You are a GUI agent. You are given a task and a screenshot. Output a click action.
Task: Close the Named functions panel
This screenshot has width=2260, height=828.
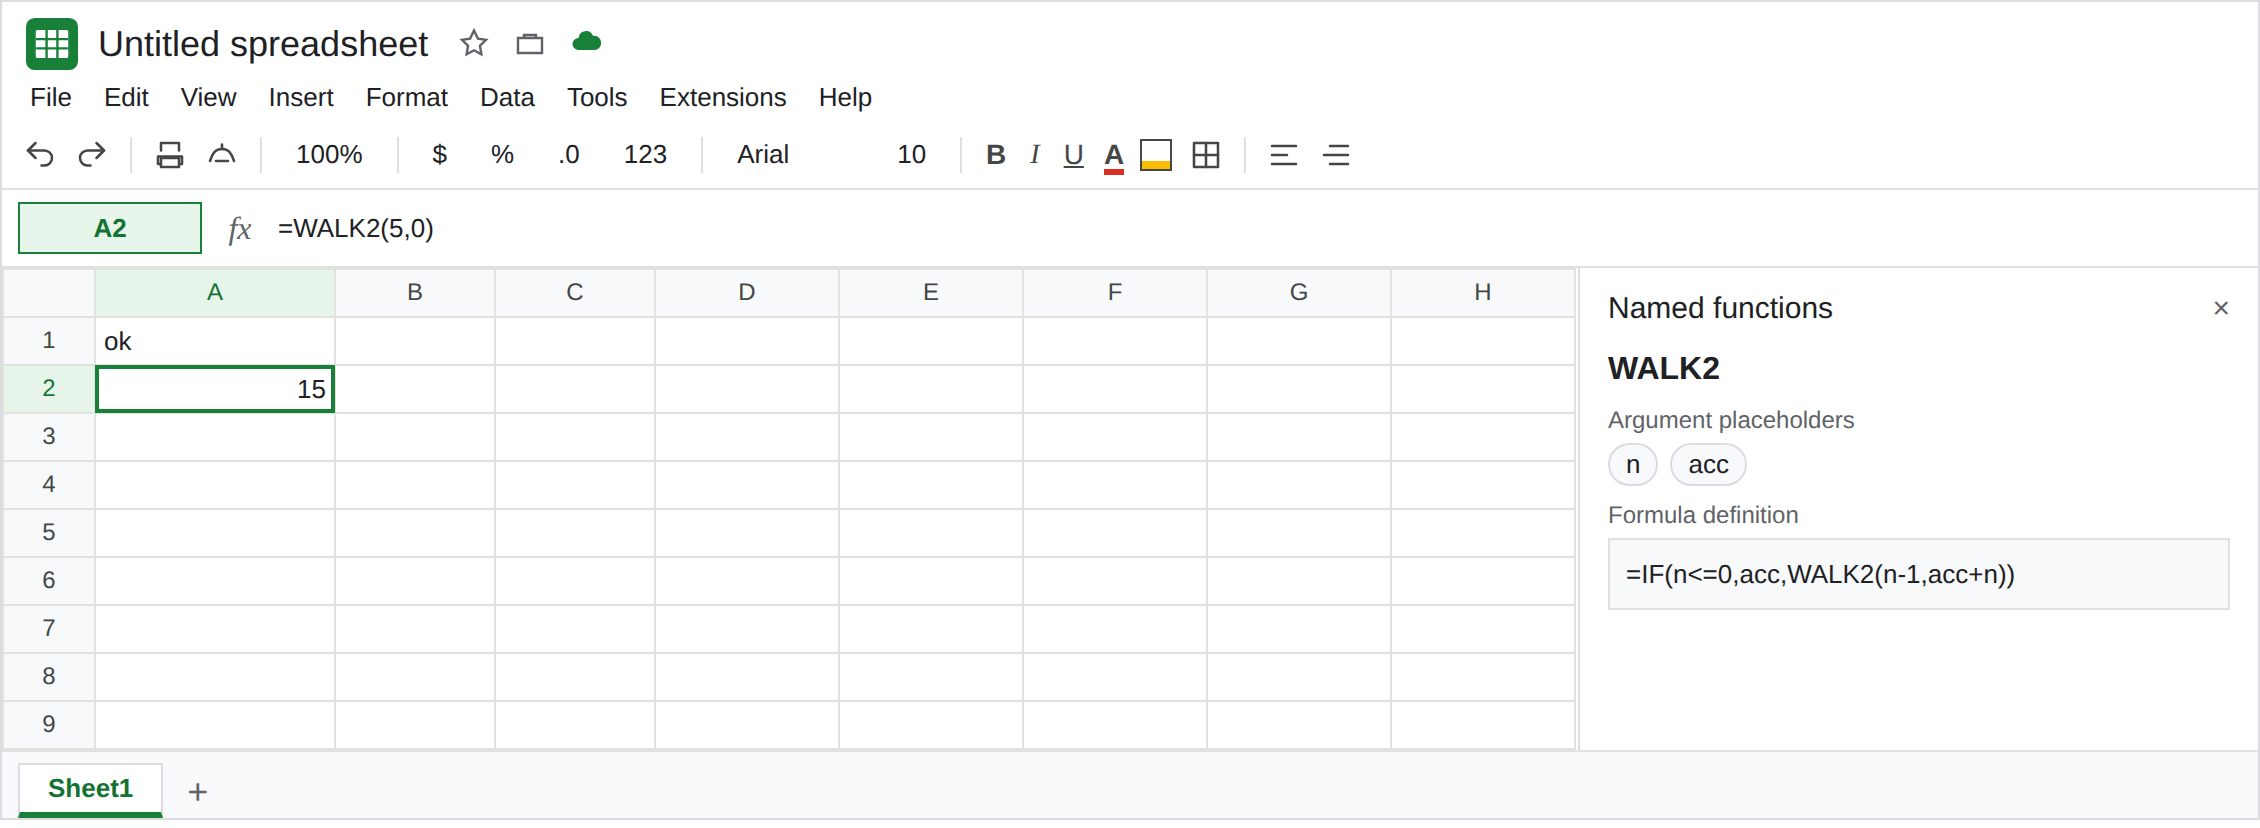[x=2221, y=308]
